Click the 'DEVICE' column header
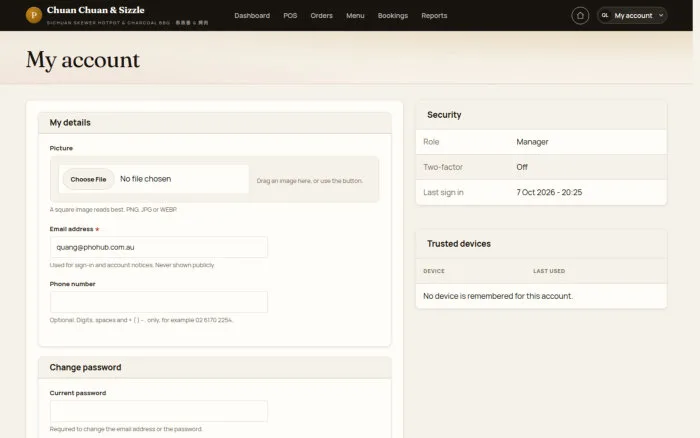 (434, 271)
